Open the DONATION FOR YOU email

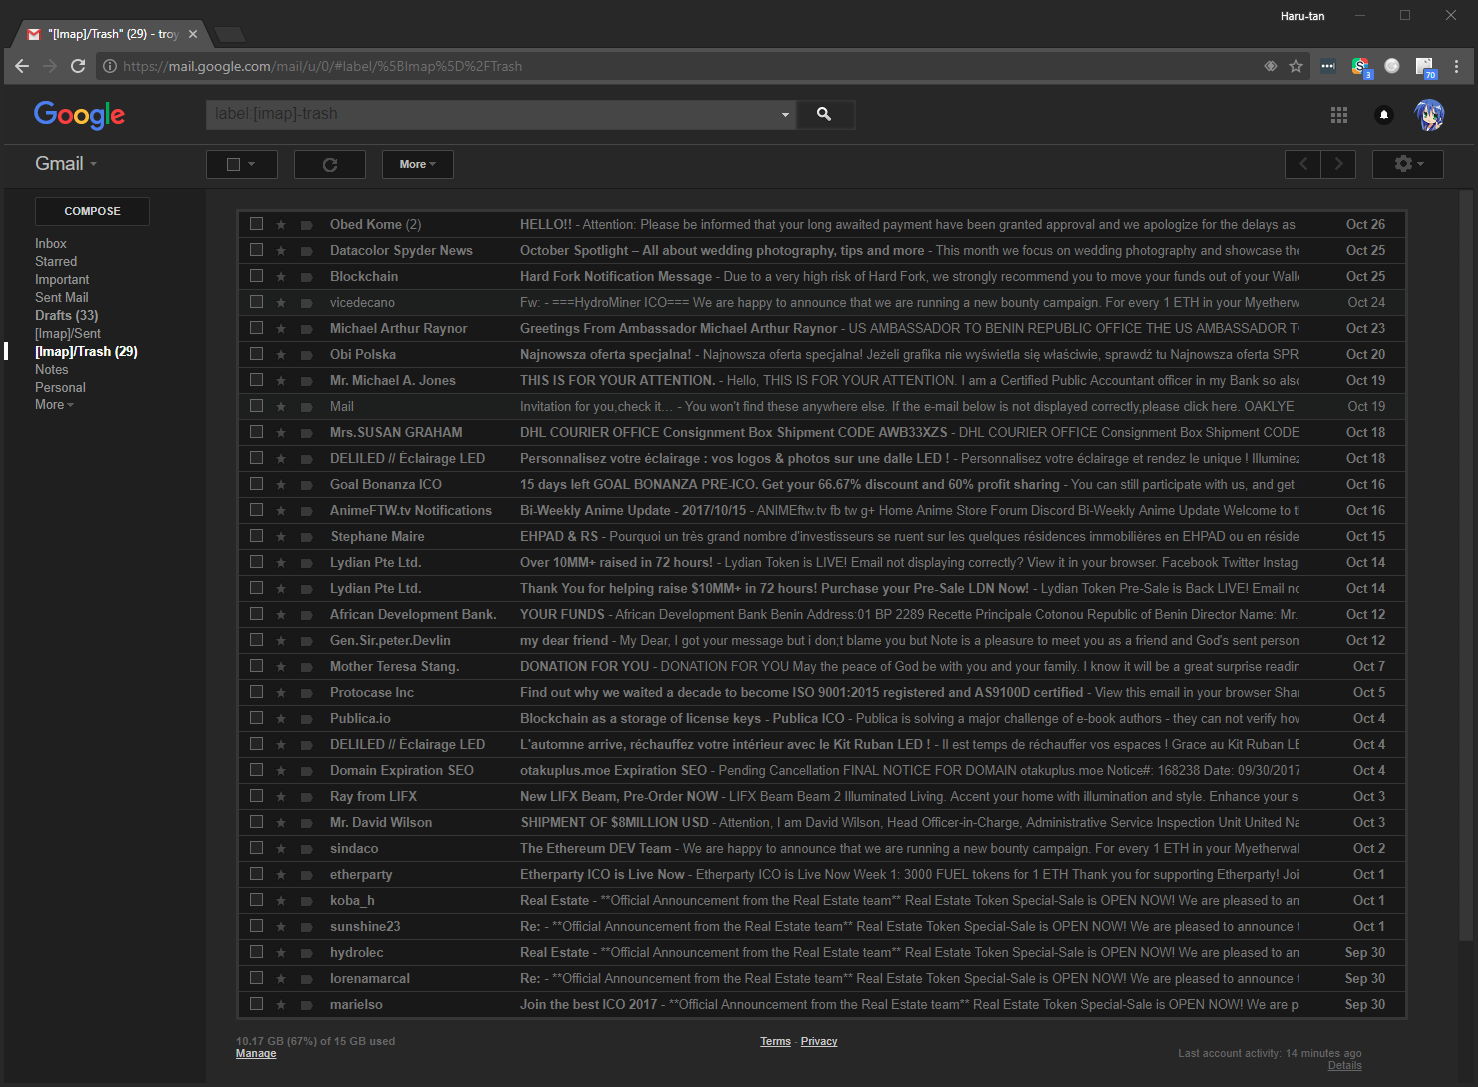click(x=821, y=667)
